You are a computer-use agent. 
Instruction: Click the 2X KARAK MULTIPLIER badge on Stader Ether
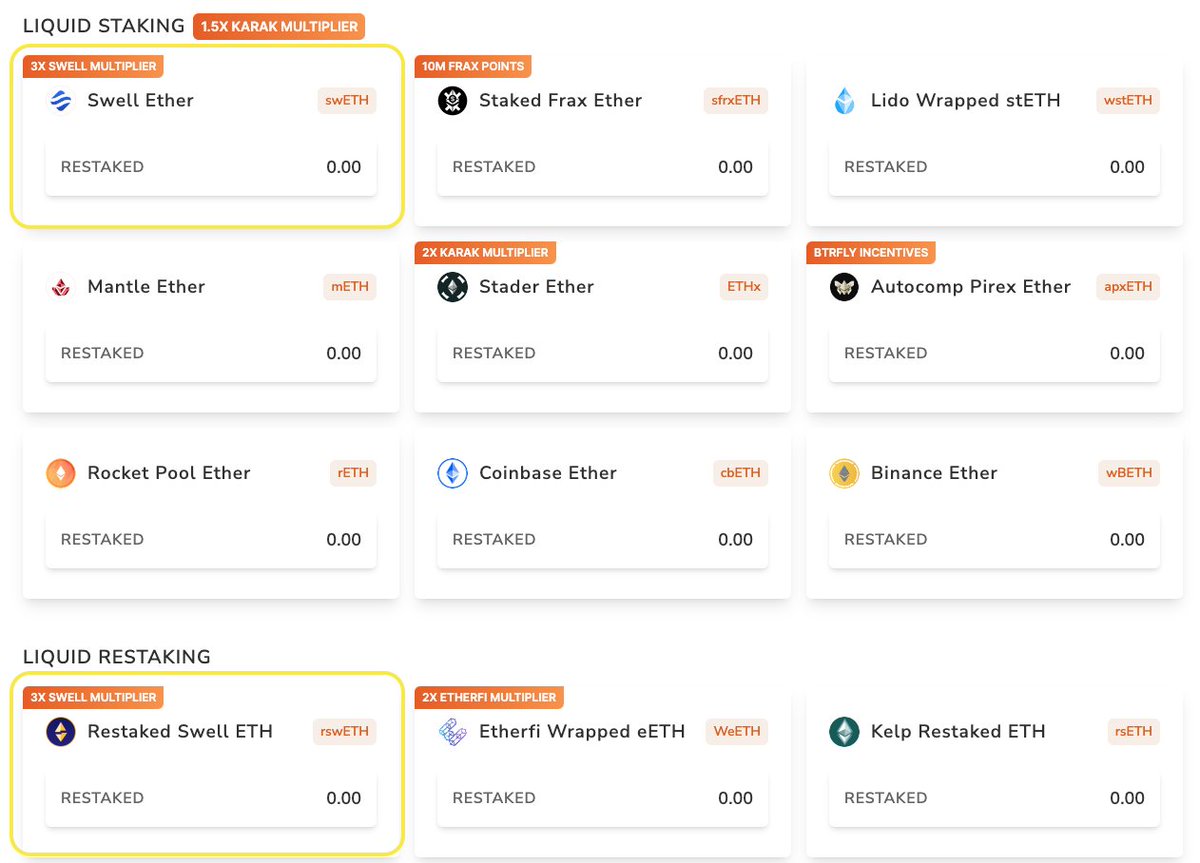pyautogui.click(x=485, y=253)
